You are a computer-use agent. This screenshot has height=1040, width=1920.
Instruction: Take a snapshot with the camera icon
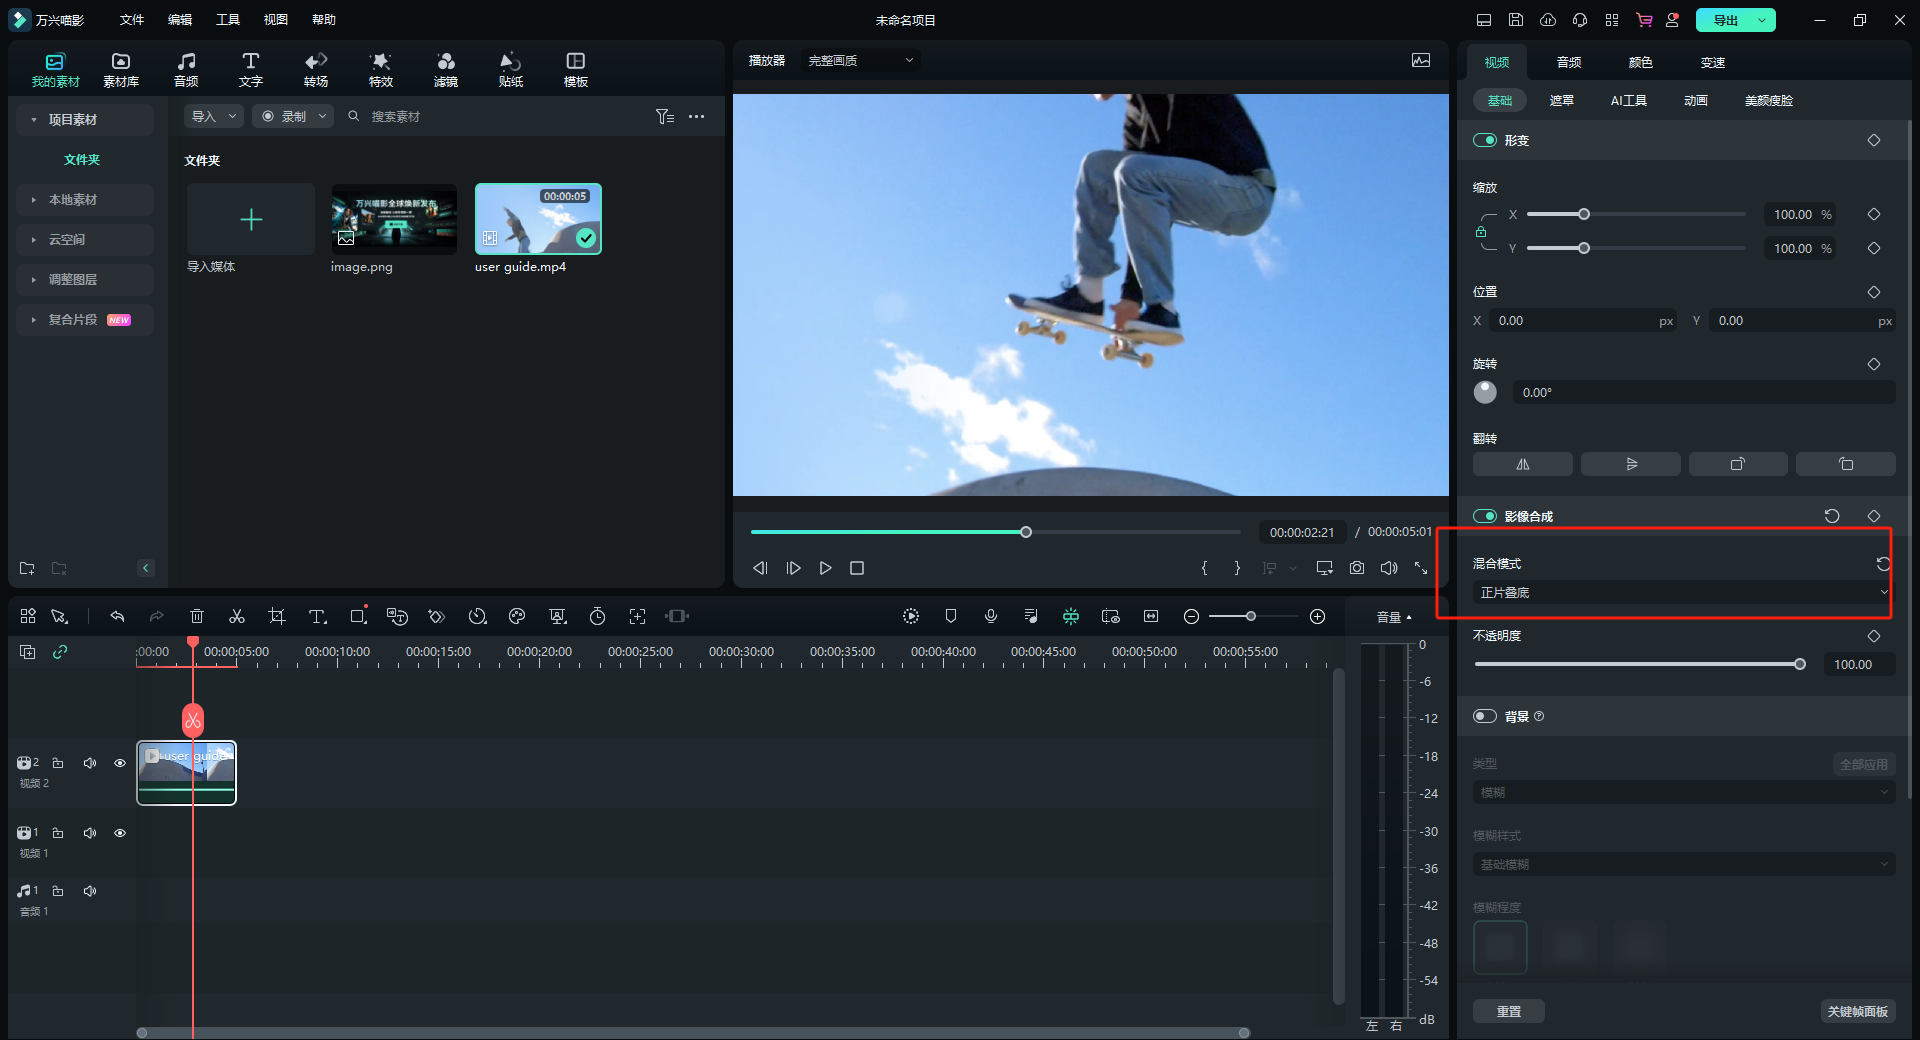coord(1357,568)
